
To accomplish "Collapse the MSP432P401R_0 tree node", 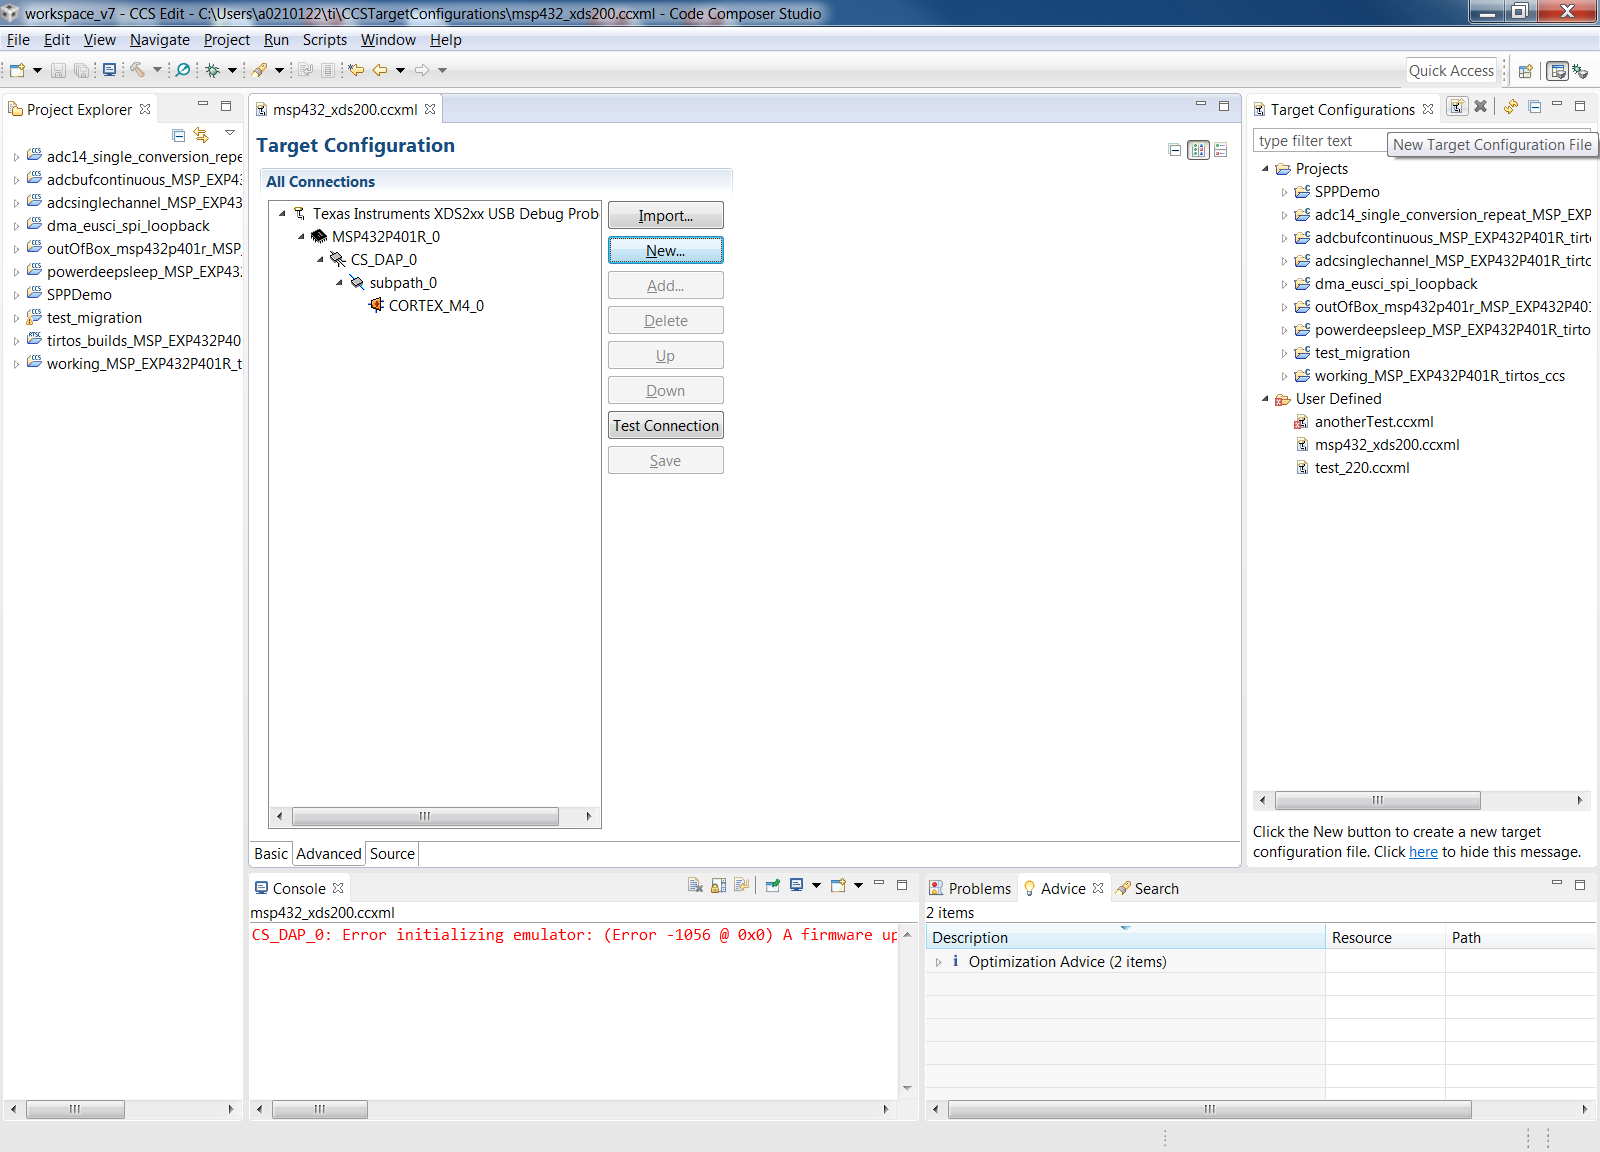I will click(301, 236).
